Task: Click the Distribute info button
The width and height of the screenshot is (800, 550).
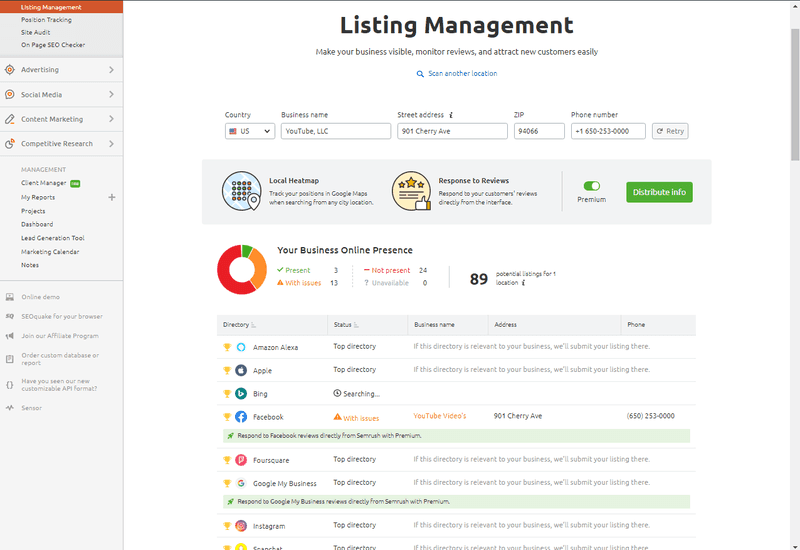Action: click(x=659, y=192)
